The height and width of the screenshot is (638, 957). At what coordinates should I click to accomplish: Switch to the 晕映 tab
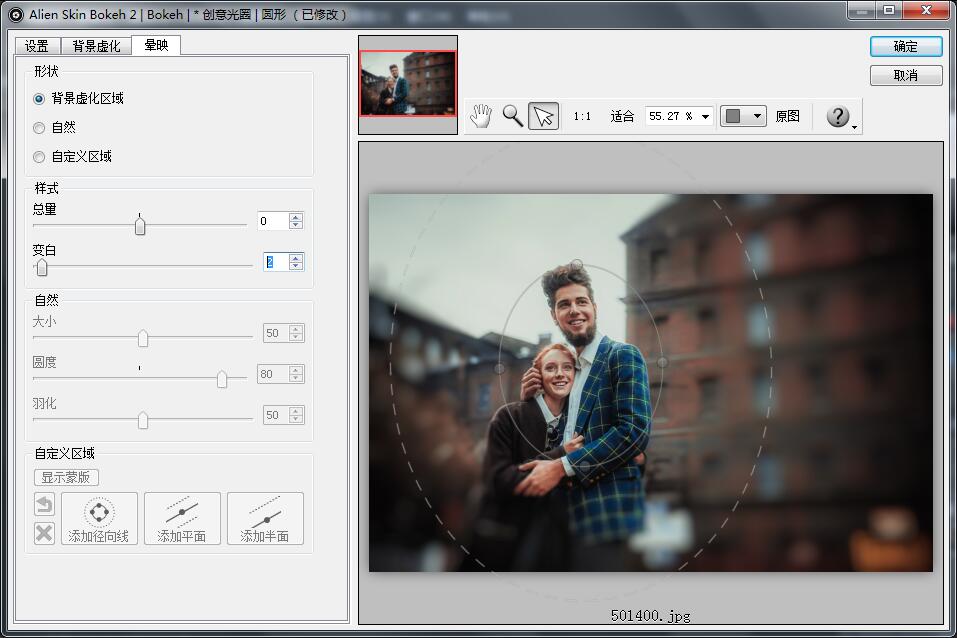(x=156, y=45)
